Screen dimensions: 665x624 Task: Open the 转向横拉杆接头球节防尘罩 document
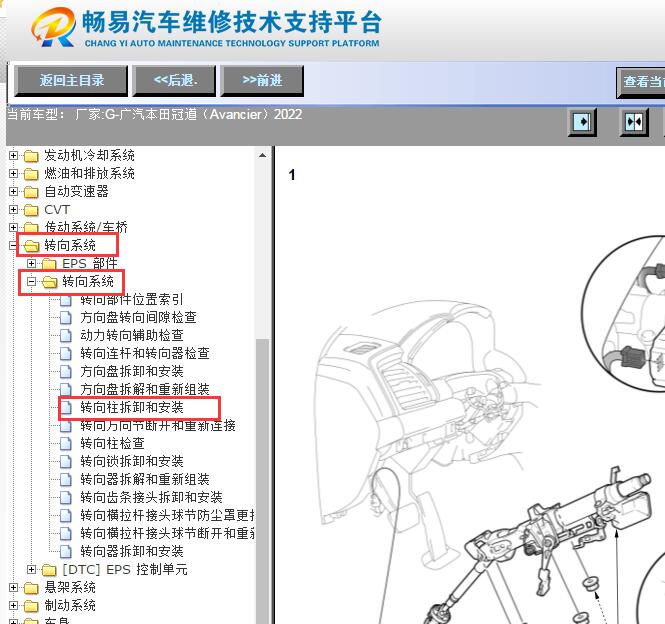(x=167, y=515)
